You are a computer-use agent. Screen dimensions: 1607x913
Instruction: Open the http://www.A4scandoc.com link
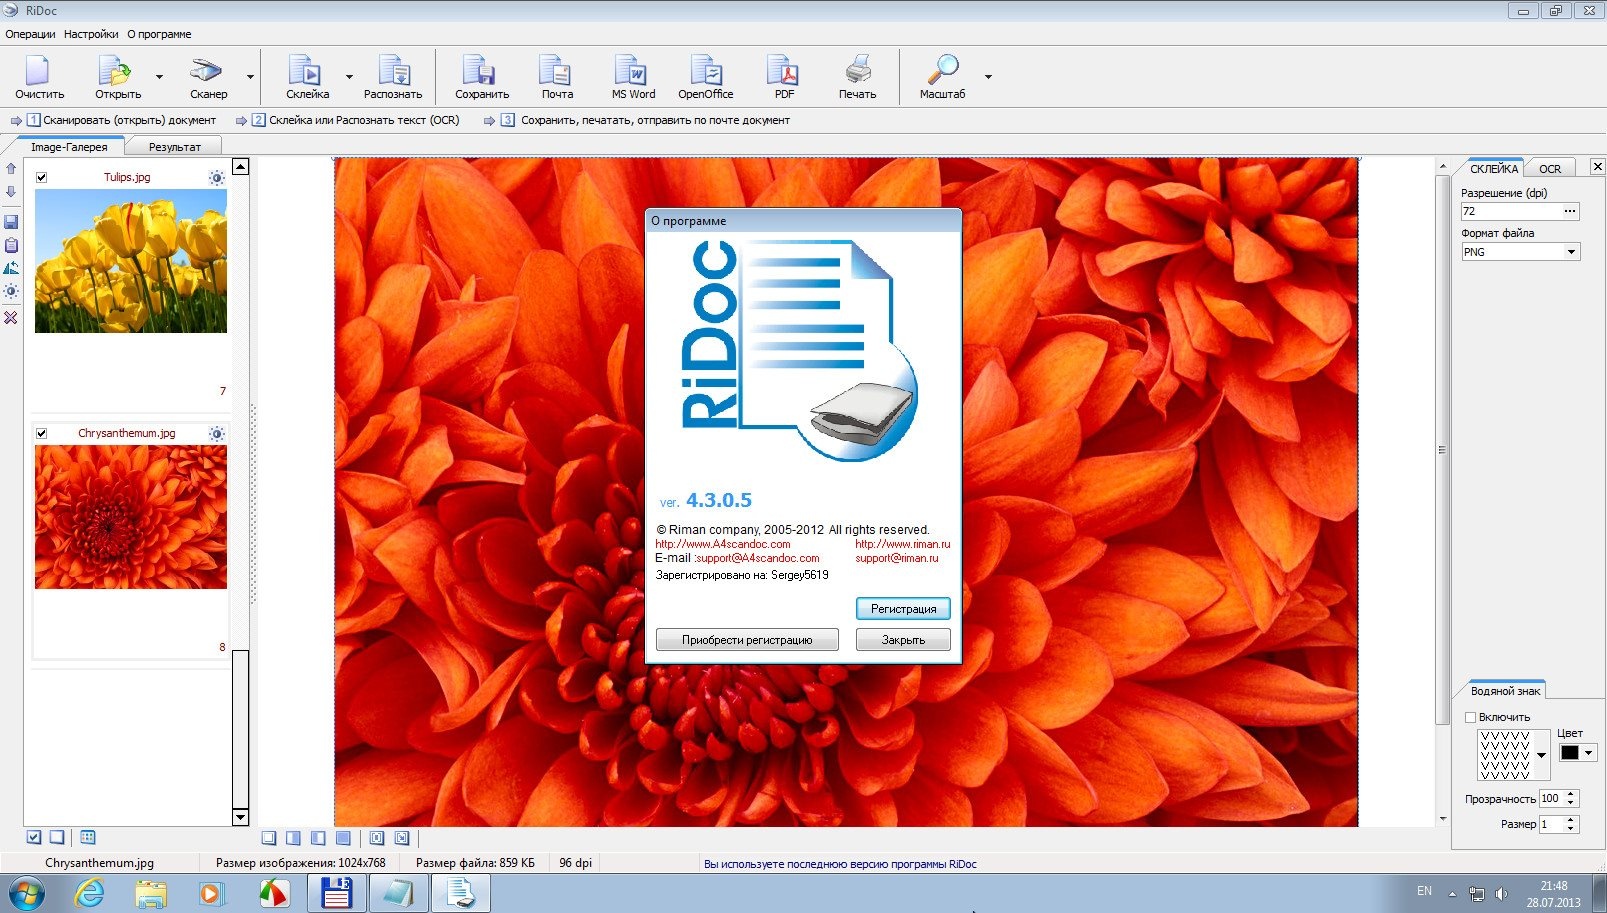click(x=722, y=544)
